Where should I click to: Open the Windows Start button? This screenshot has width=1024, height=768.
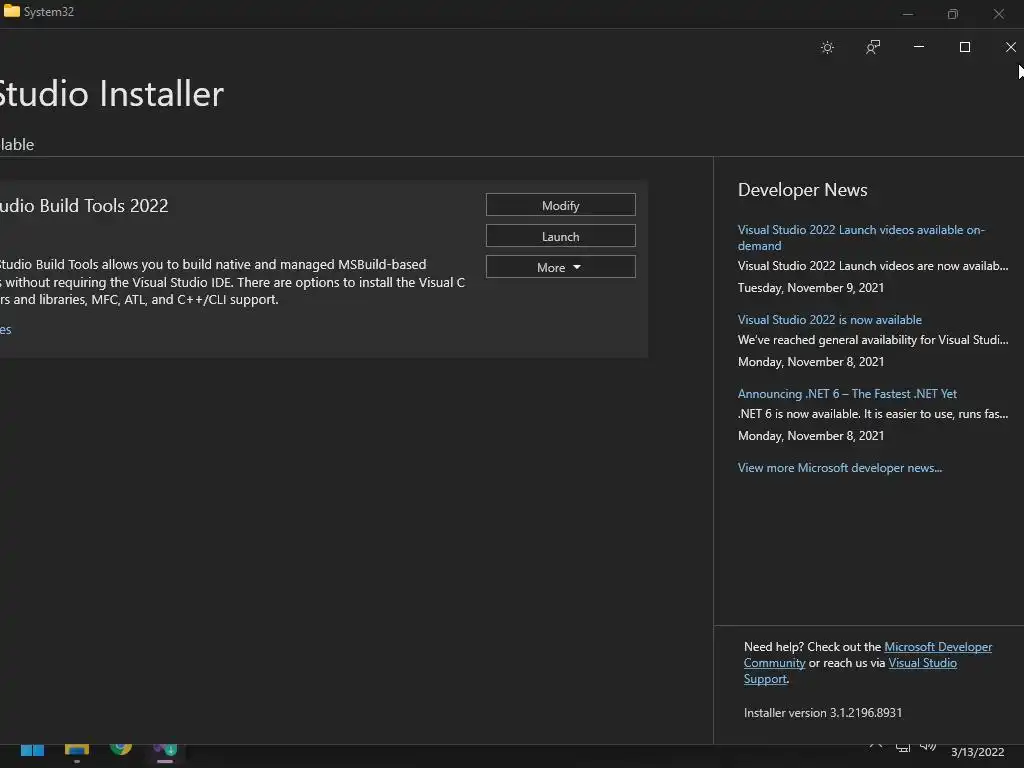pyautogui.click(x=32, y=750)
